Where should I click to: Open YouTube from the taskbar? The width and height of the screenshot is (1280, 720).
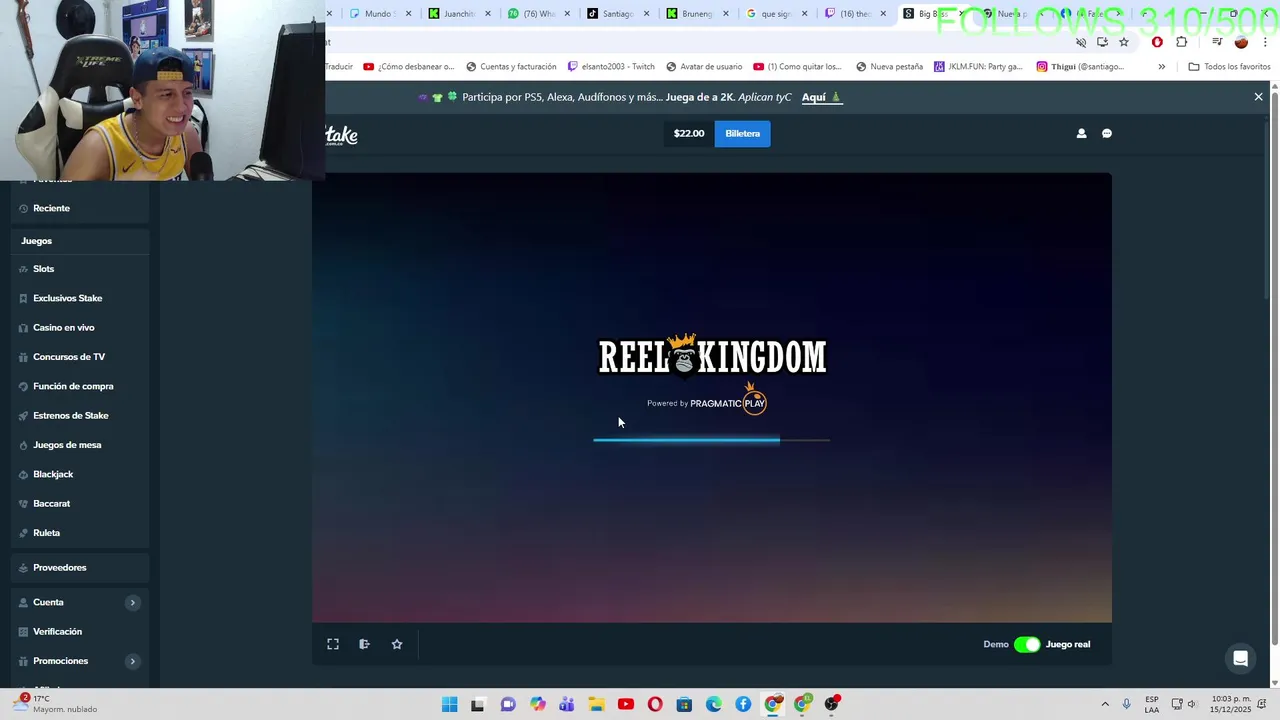626,704
